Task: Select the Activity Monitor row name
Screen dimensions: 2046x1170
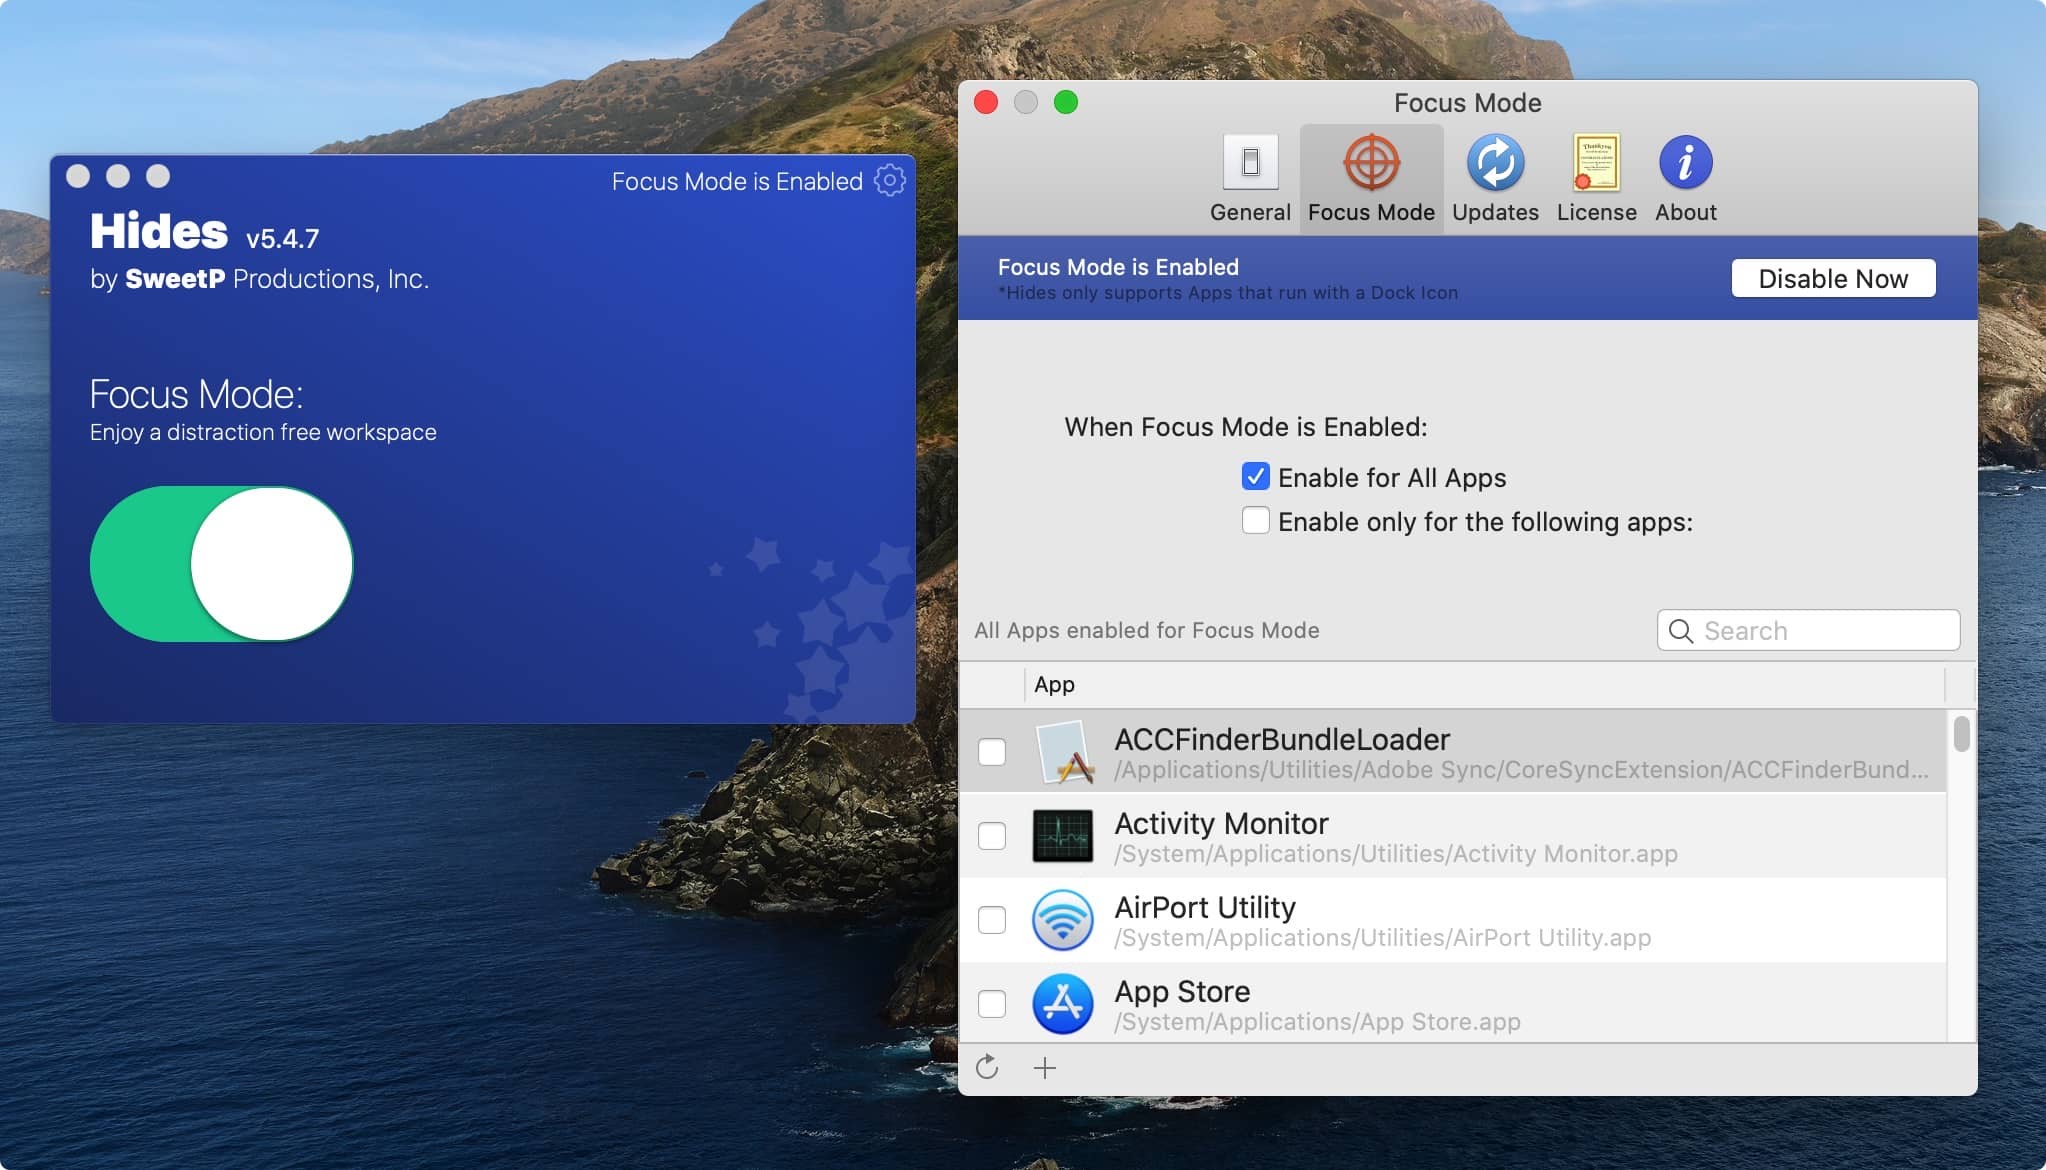Action: point(1221,823)
